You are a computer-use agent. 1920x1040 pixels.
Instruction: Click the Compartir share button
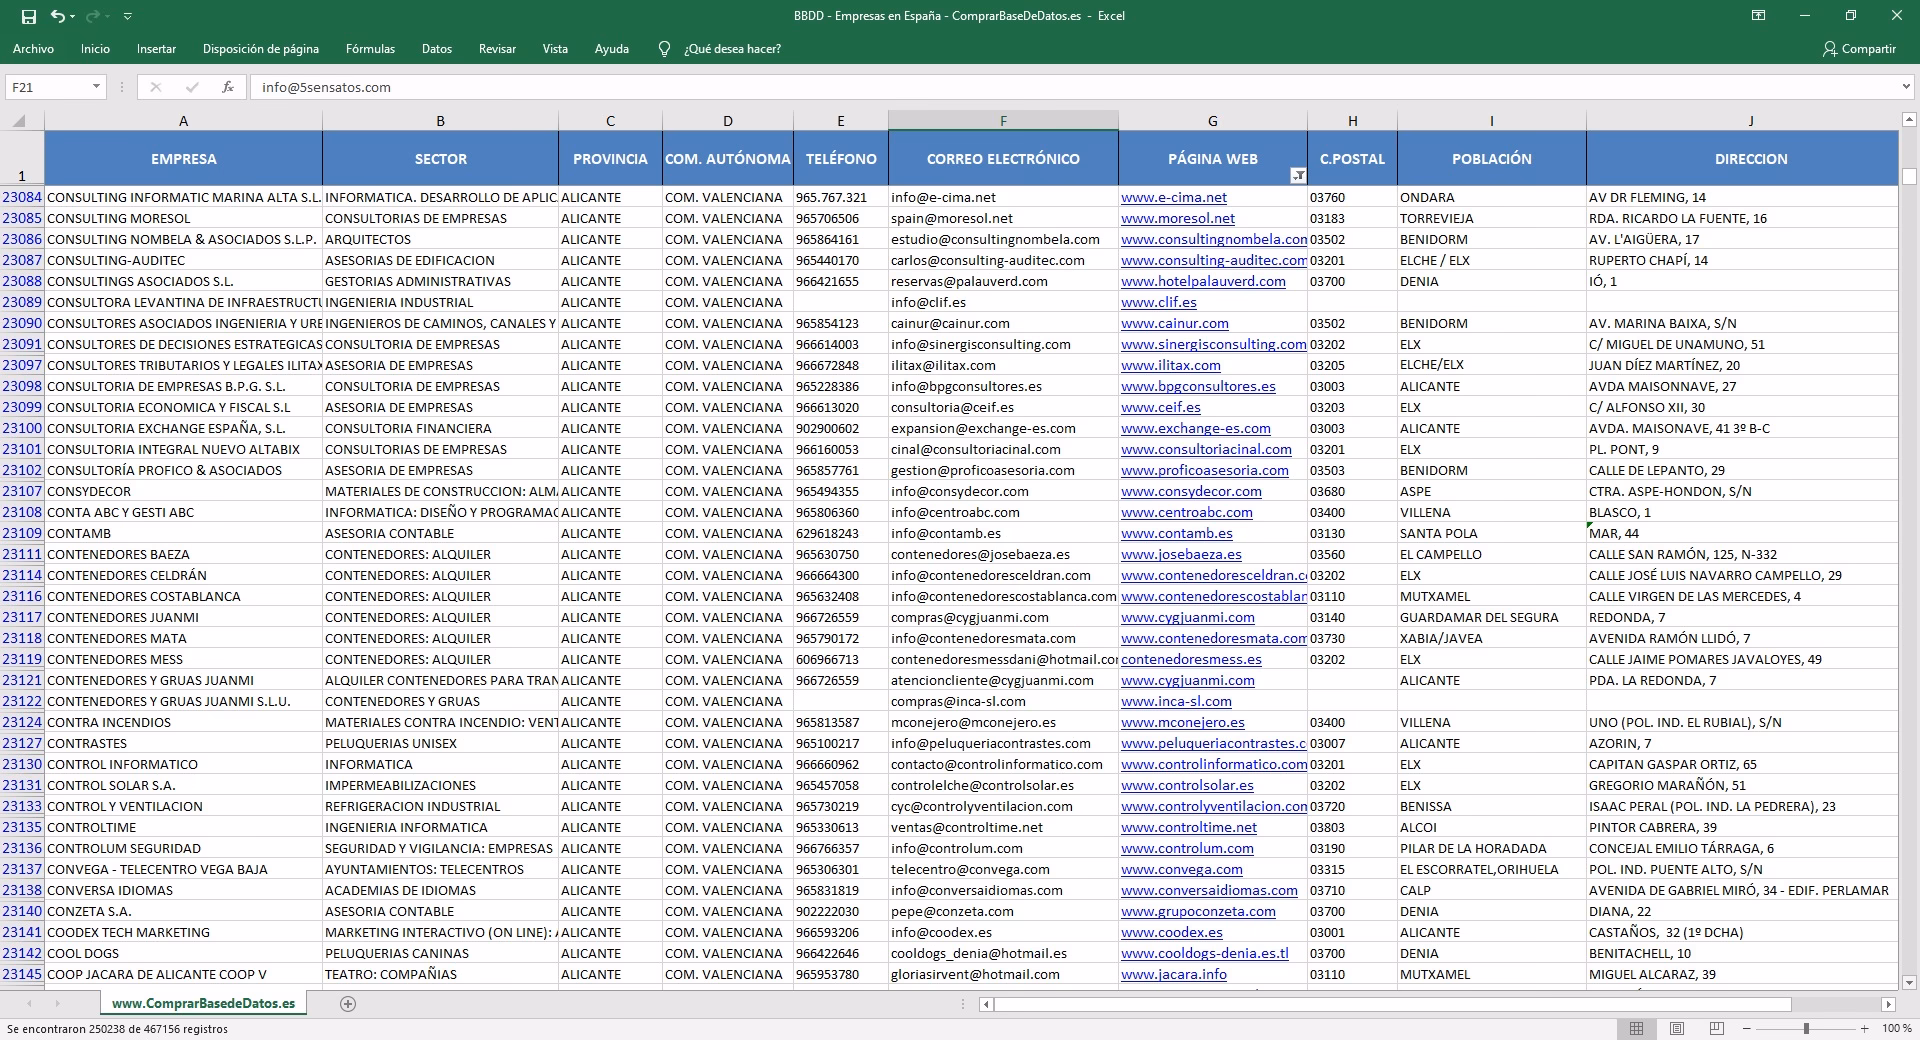pos(1860,49)
